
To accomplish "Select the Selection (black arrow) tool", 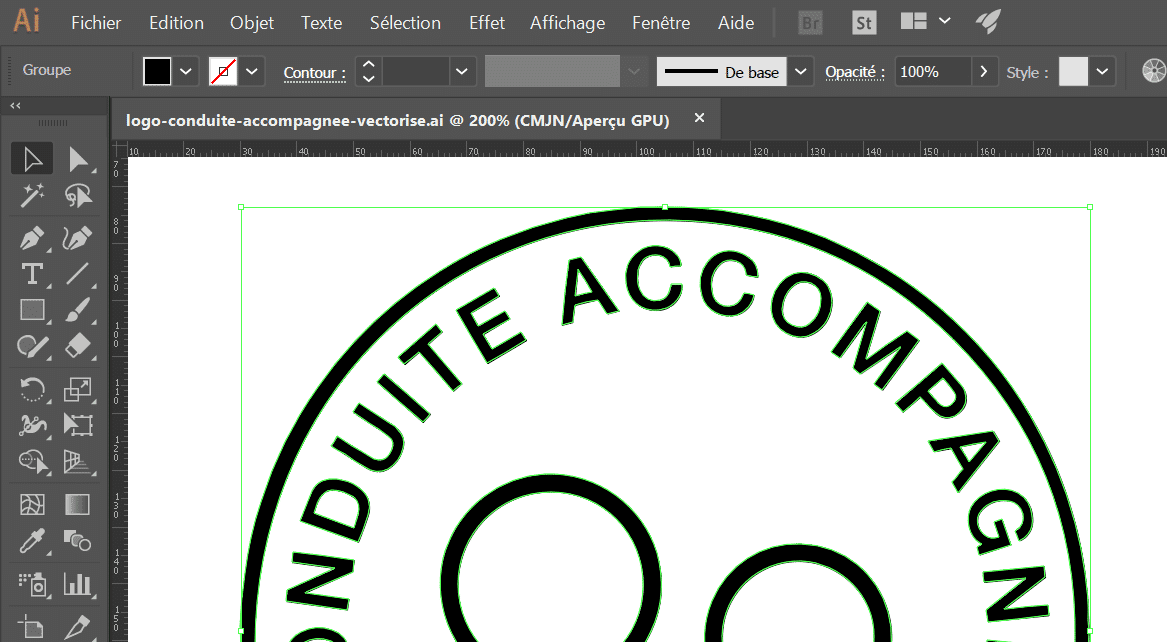I will coord(32,158).
